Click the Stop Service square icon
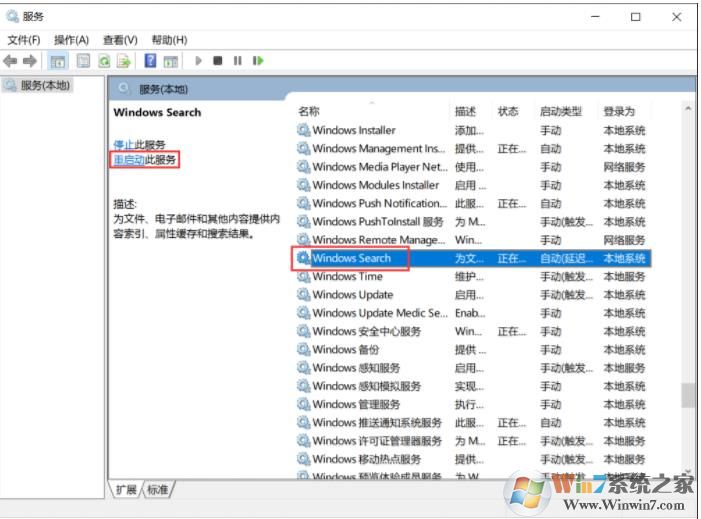 (x=218, y=60)
